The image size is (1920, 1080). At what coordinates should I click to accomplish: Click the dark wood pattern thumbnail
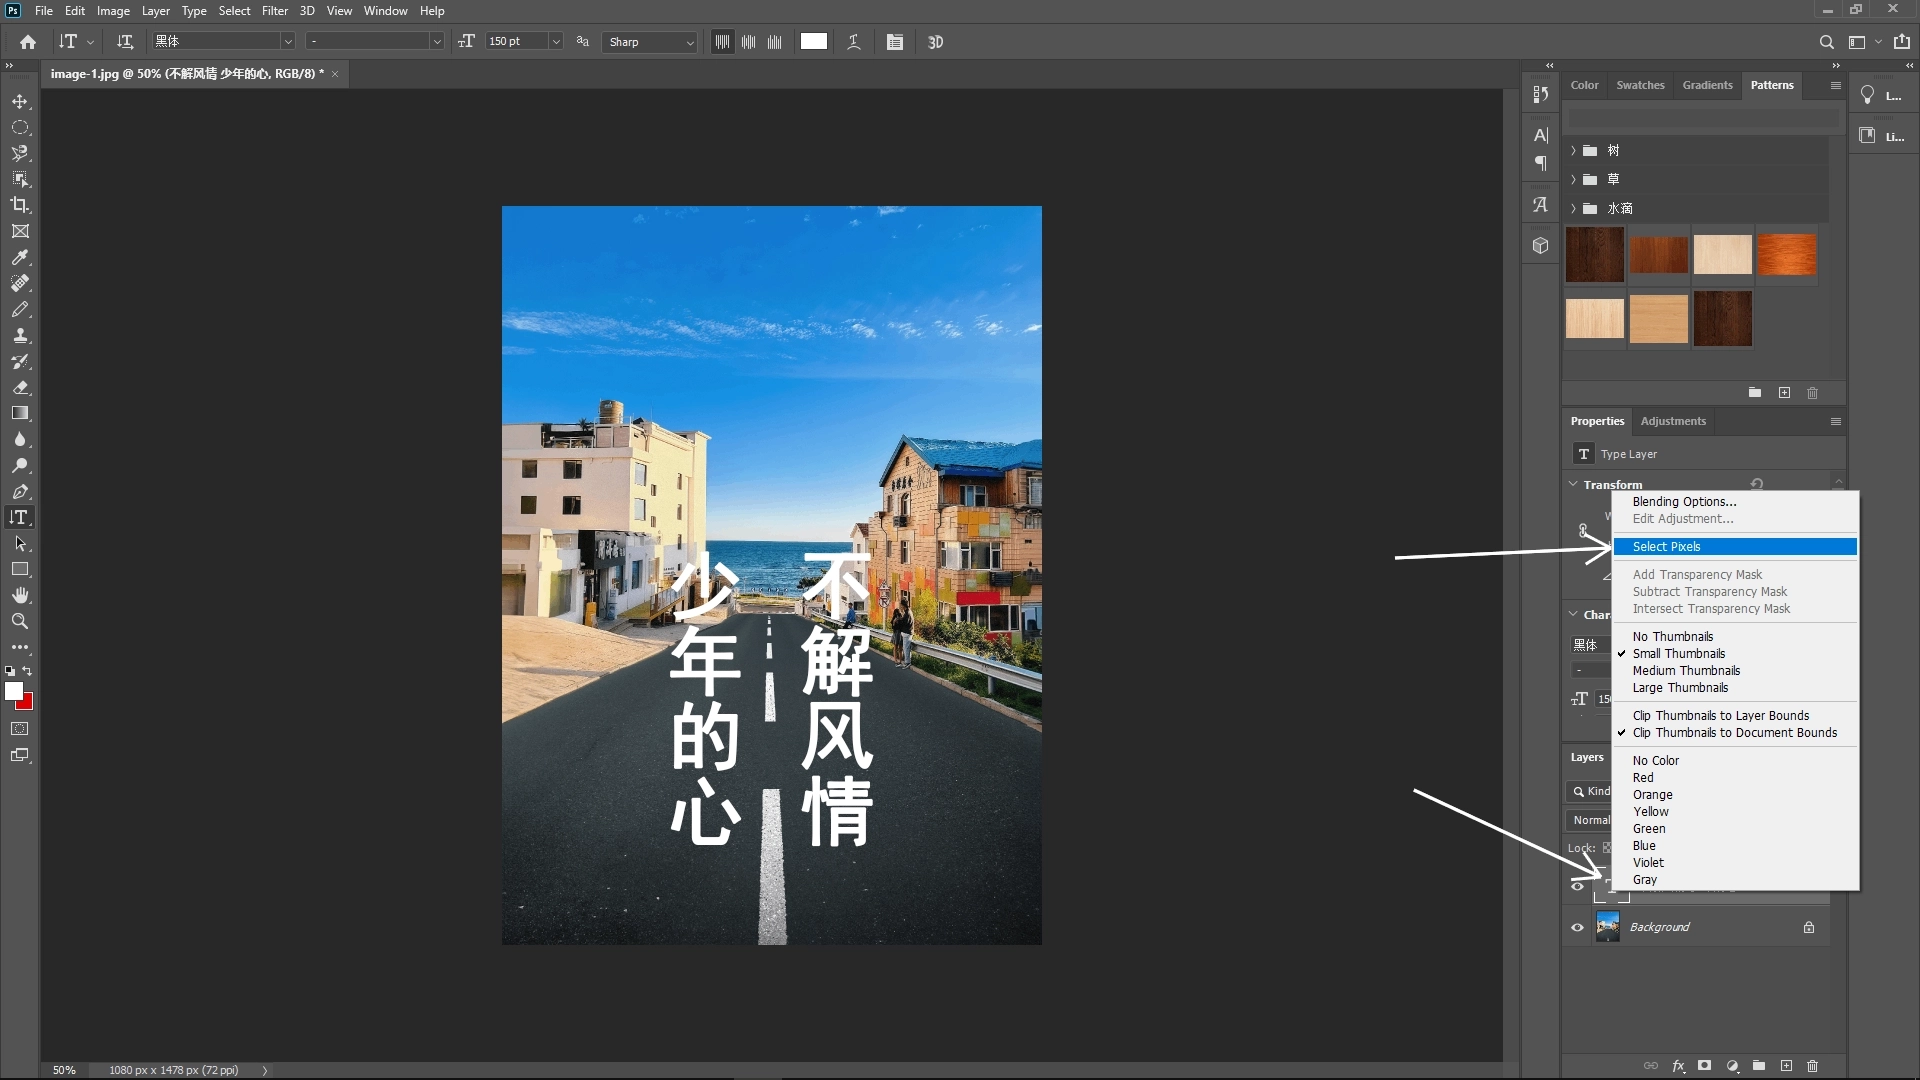[x=1594, y=255]
